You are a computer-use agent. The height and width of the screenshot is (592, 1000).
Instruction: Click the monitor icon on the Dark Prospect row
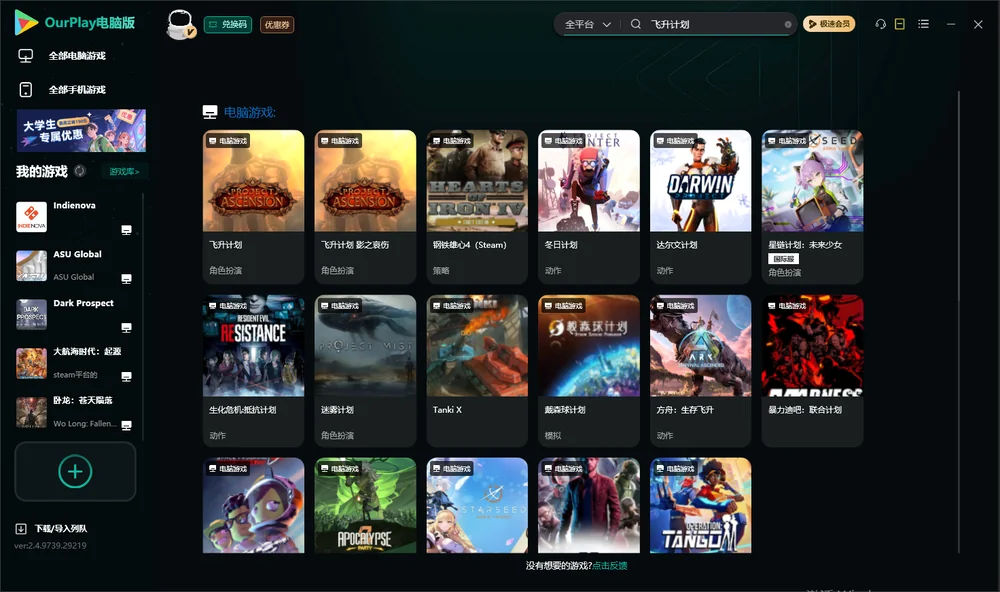[x=126, y=328]
